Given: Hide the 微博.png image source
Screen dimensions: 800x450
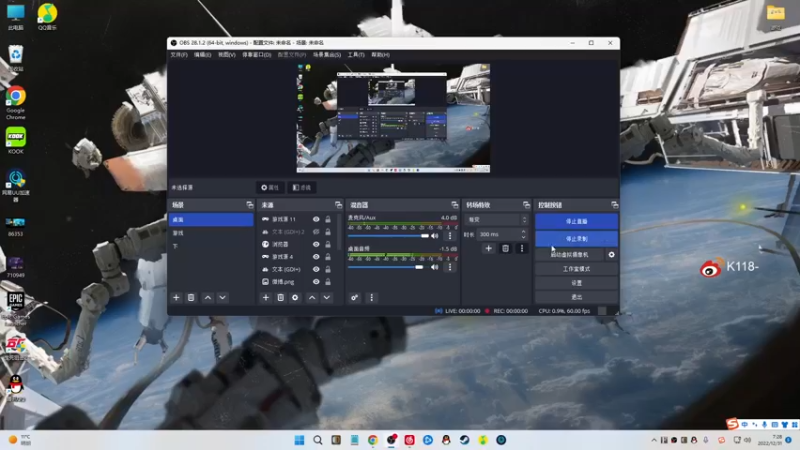Looking at the screenshot, I should point(316,282).
